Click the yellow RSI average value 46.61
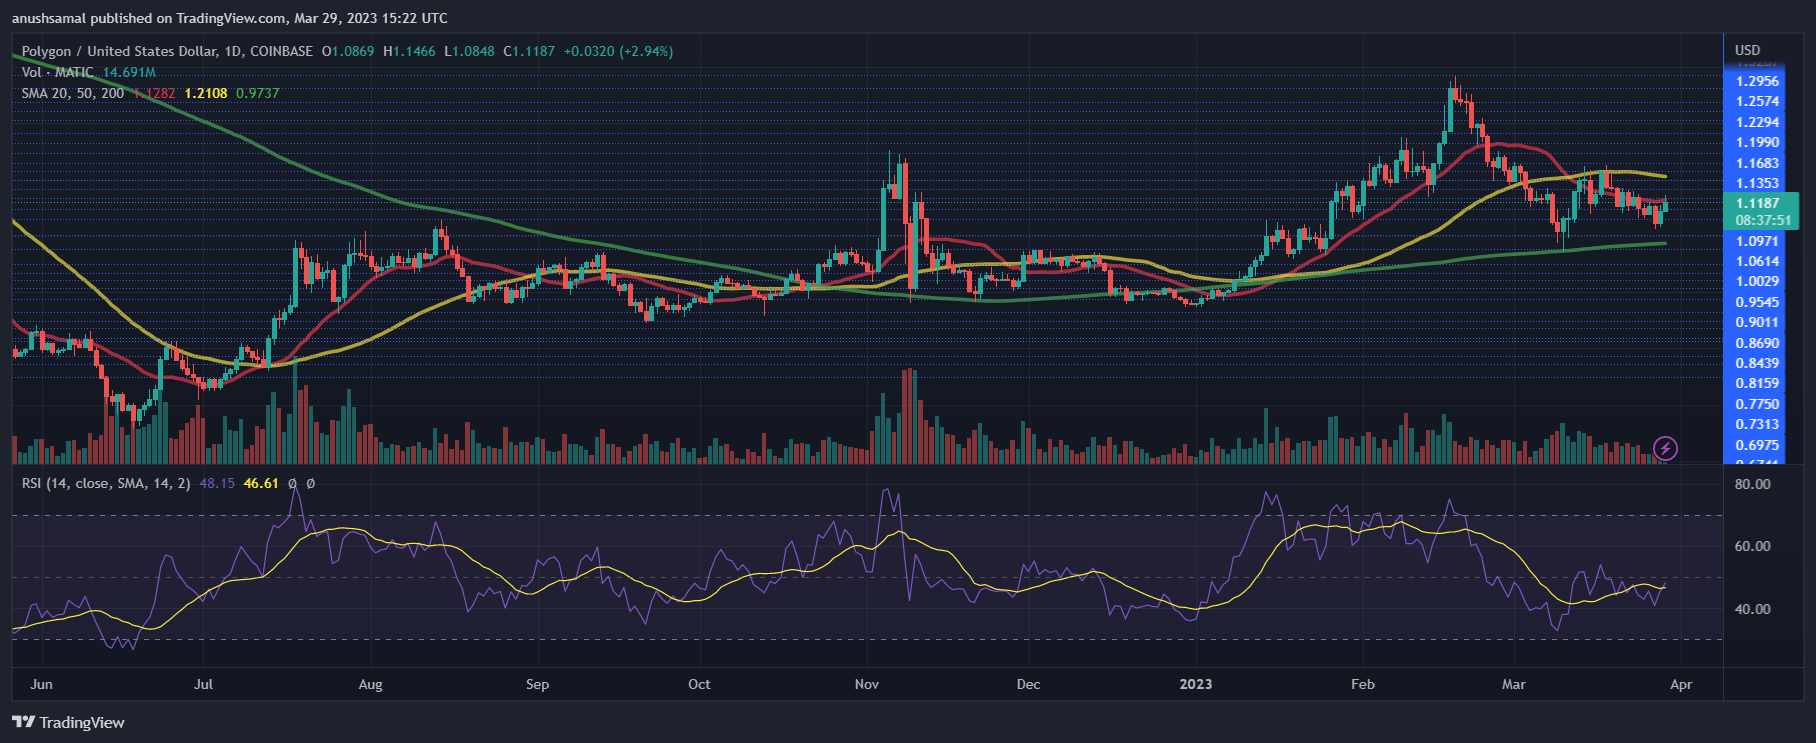Image resolution: width=1816 pixels, height=743 pixels. pos(261,483)
